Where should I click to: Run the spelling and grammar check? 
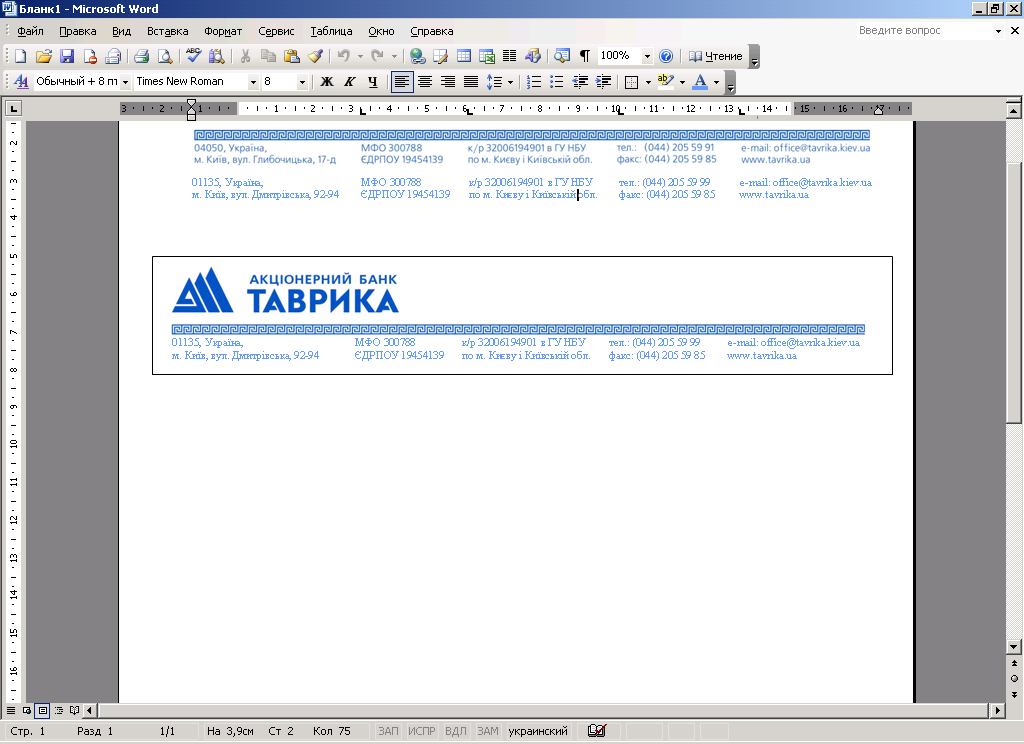pyautogui.click(x=193, y=56)
